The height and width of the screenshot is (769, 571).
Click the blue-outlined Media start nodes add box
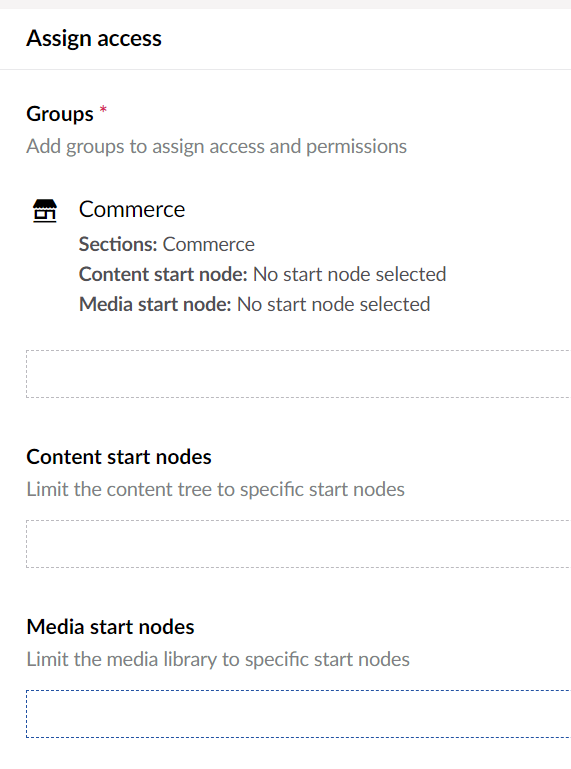click(x=298, y=714)
